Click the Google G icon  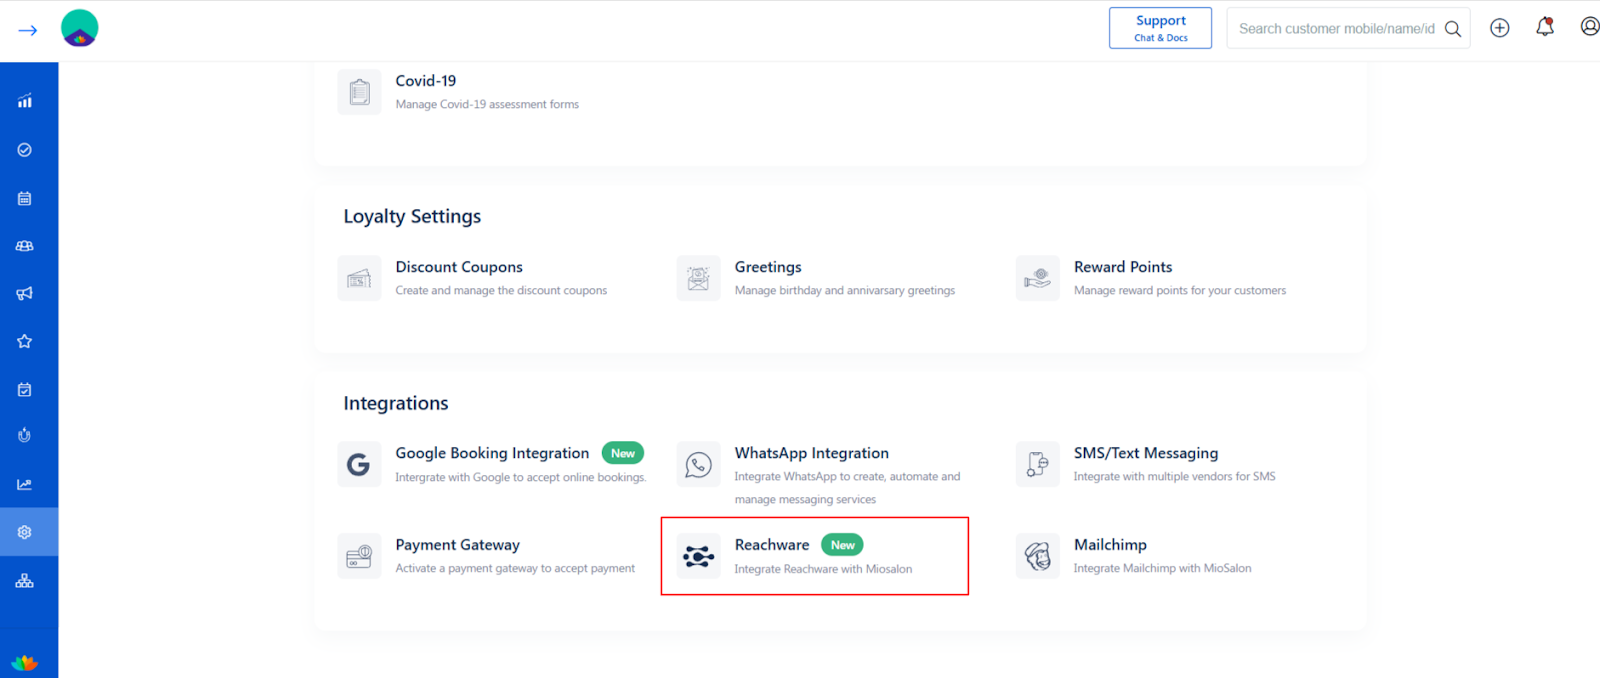click(x=360, y=464)
